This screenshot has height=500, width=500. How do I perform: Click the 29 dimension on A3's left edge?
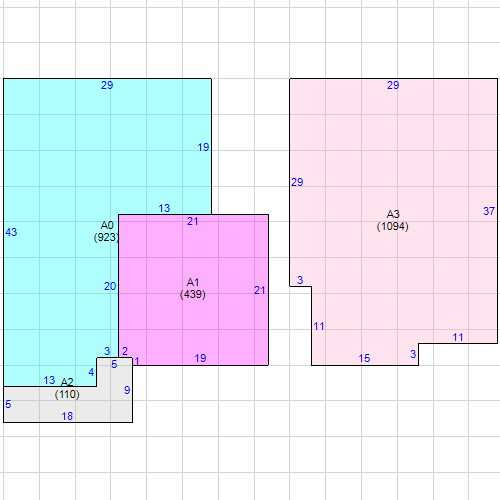click(x=297, y=182)
